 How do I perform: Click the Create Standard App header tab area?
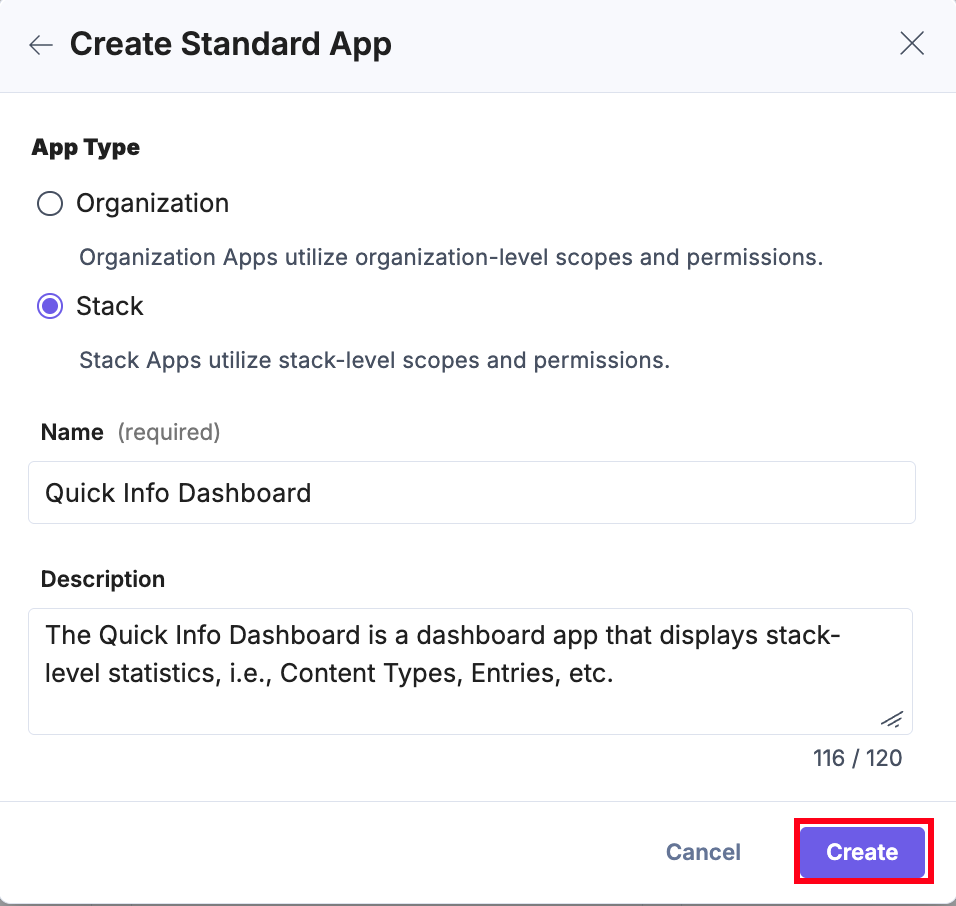(x=230, y=44)
